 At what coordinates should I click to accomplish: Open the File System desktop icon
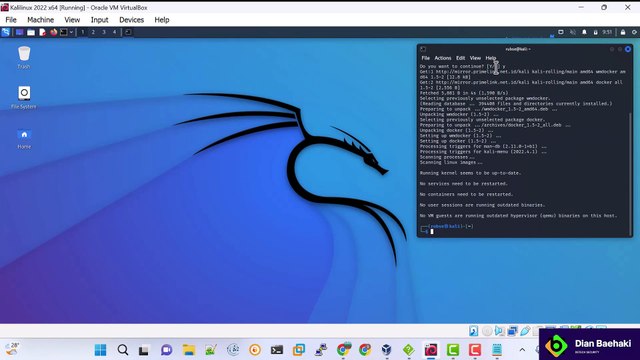tap(24, 98)
